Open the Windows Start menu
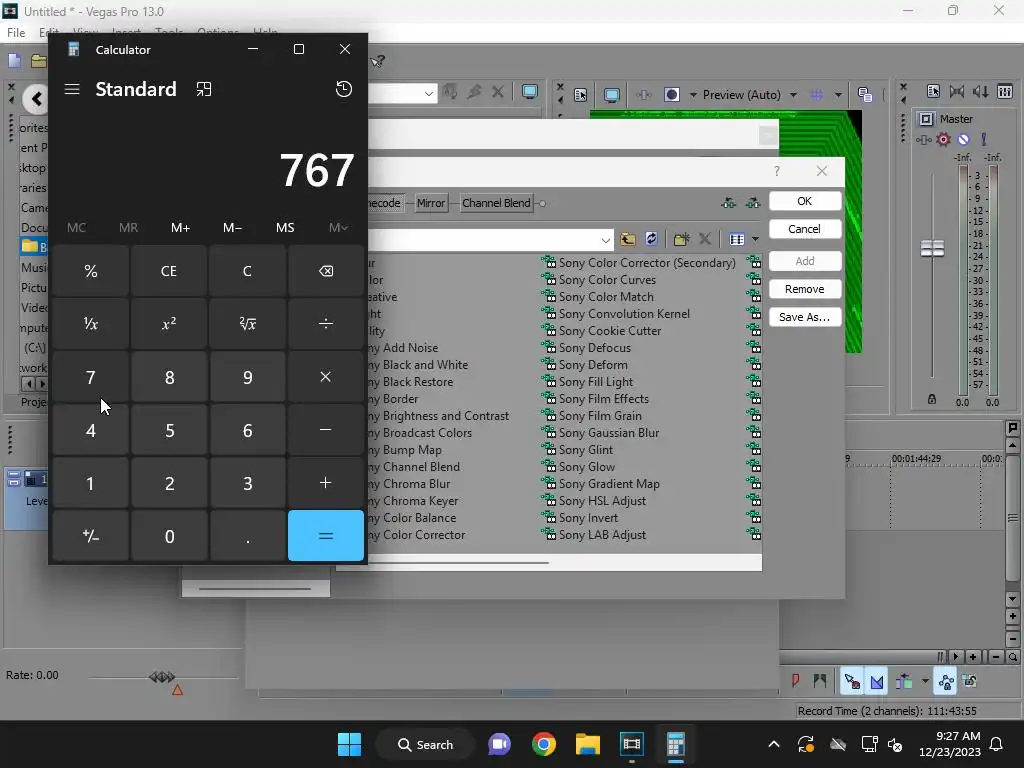The width and height of the screenshot is (1024, 768). coord(349,744)
